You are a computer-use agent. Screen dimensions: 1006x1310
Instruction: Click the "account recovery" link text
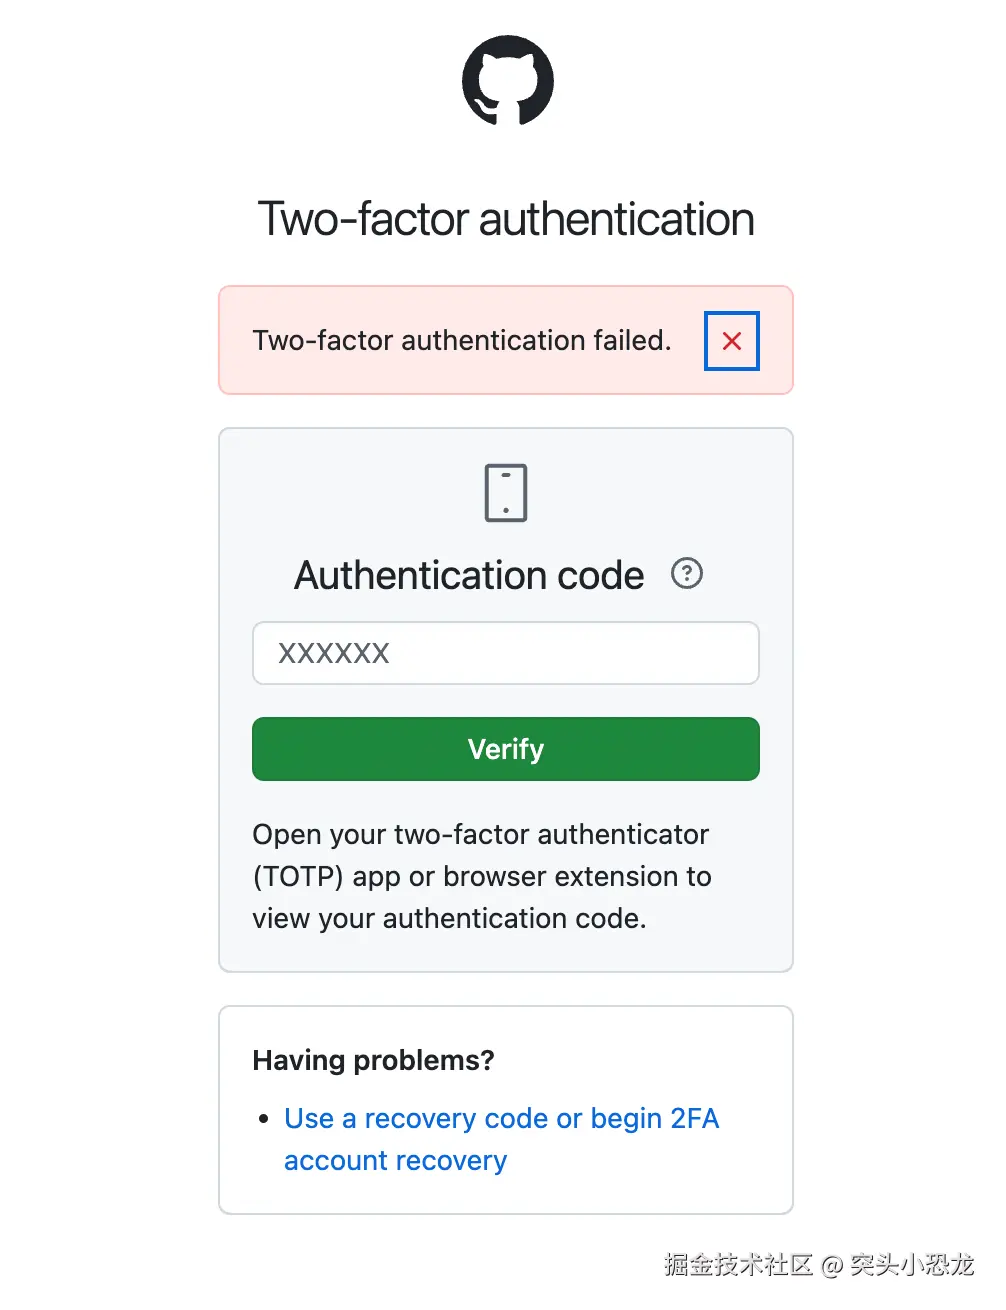pos(395,1160)
